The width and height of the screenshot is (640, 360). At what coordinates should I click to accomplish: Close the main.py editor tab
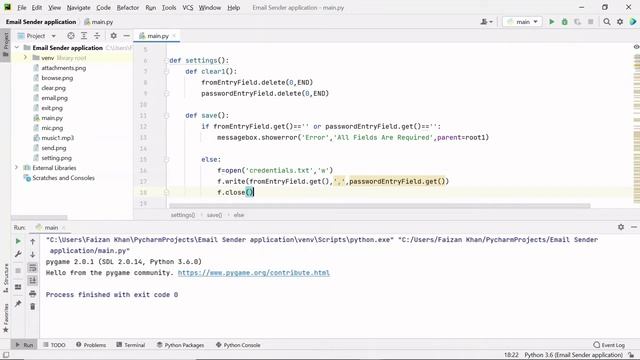click(x=174, y=36)
